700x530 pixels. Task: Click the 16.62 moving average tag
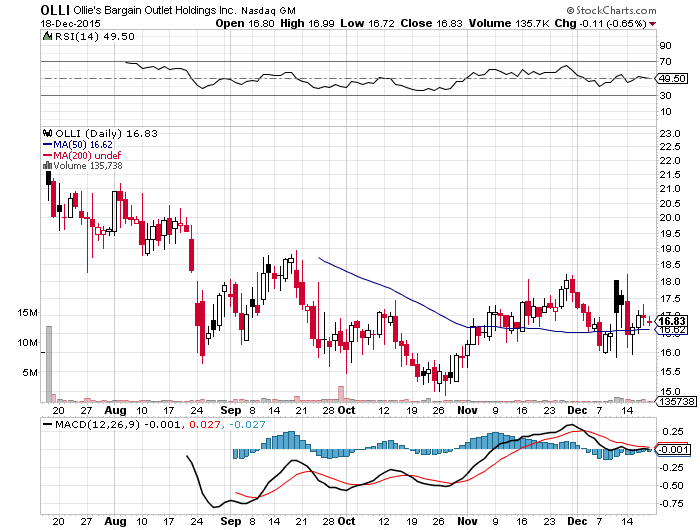672,330
